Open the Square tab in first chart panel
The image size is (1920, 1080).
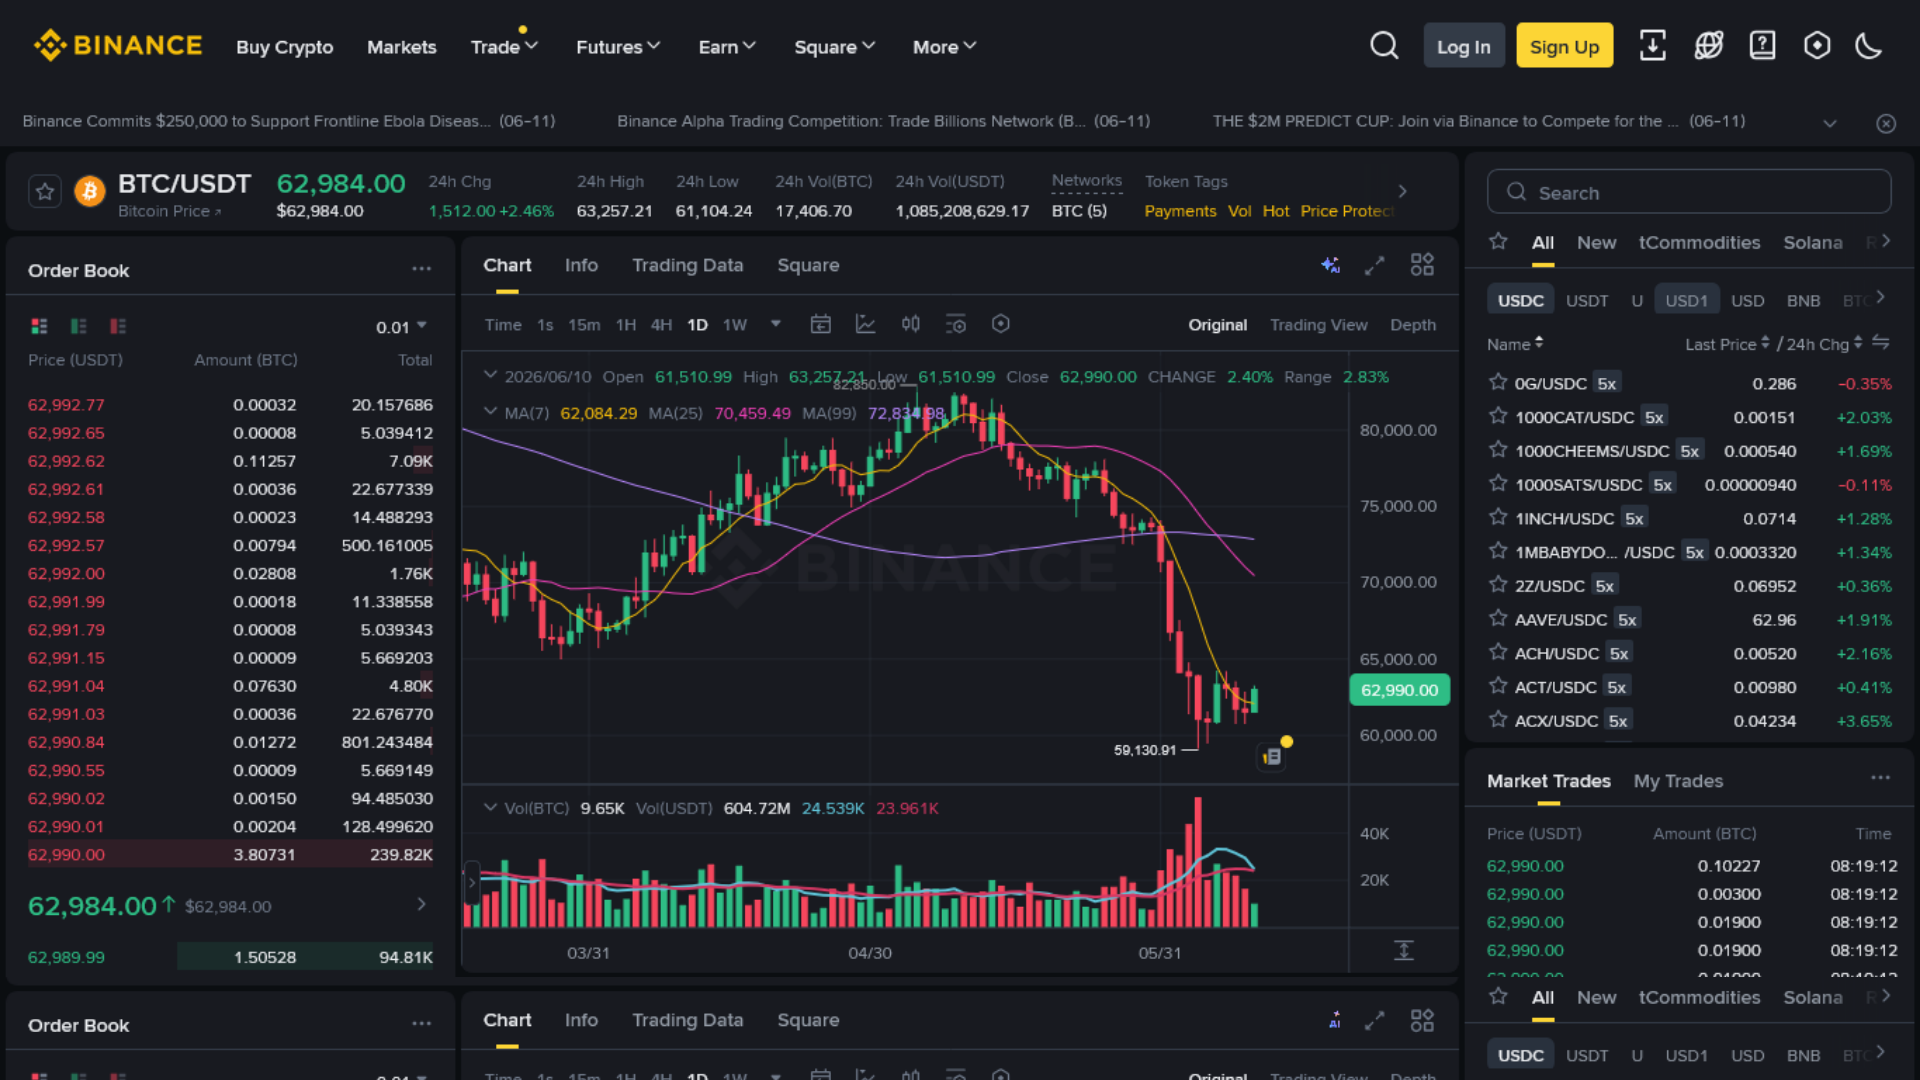pyautogui.click(x=808, y=265)
